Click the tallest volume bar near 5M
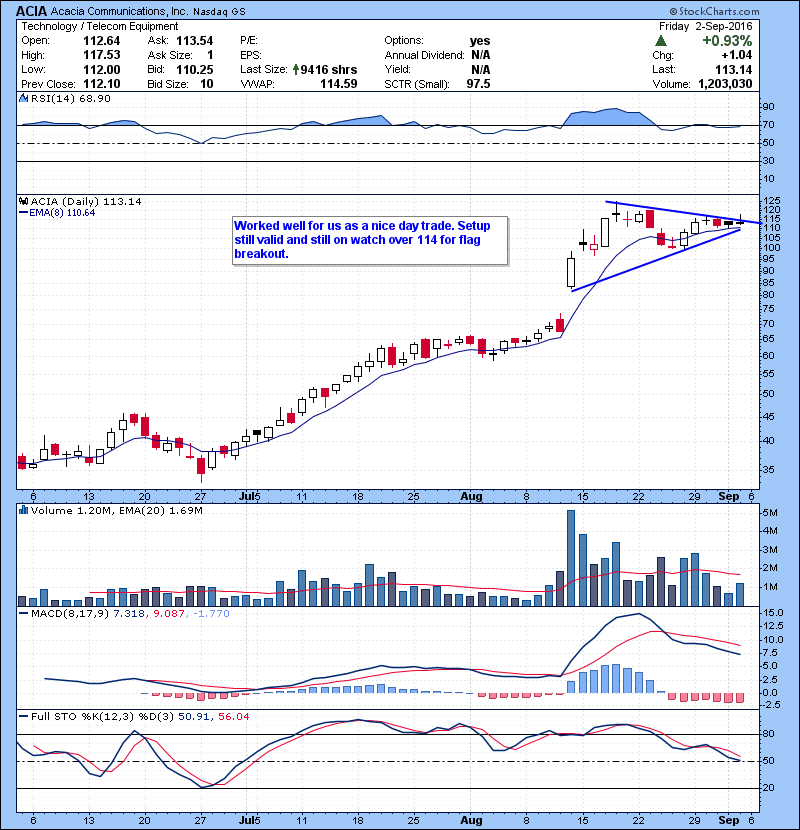Image resolution: width=800 pixels, height=830 pixels. [571, 558]
